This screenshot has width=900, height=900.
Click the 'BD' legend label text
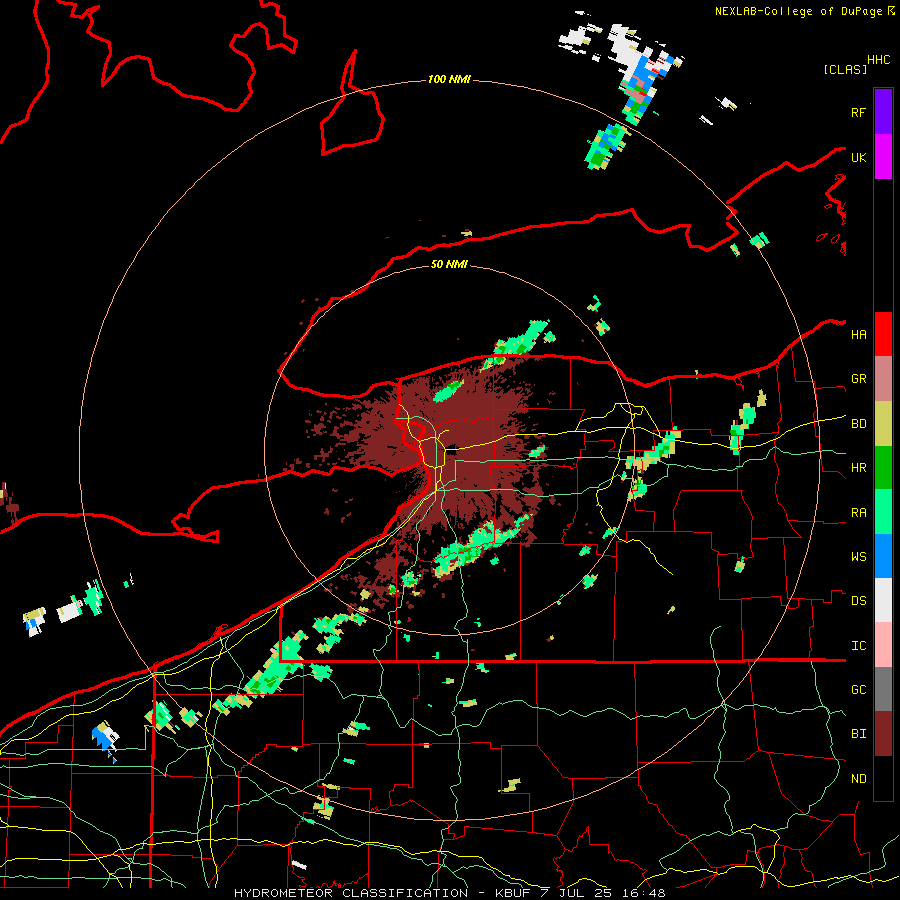click(x=858, y=424)
